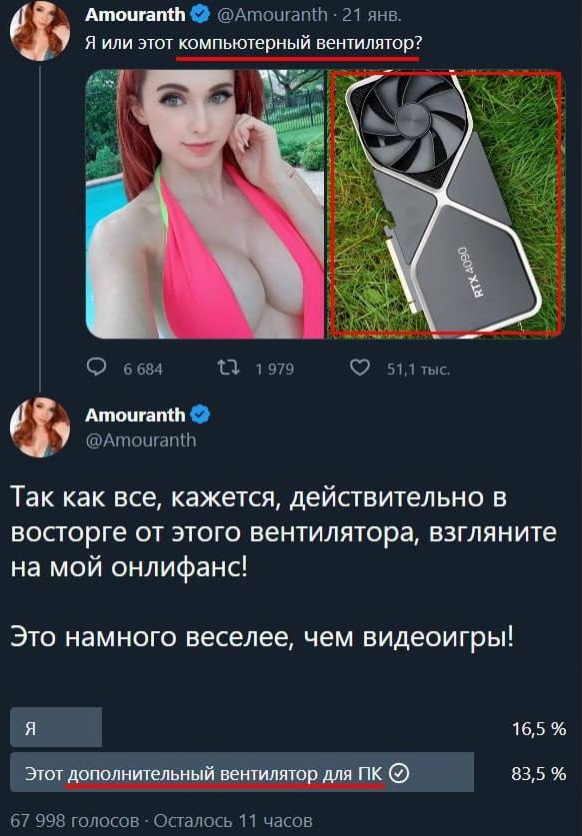
Task: Click the Amouranth name in second tweet
Action: pyautogui.click(x=135, y=415)
